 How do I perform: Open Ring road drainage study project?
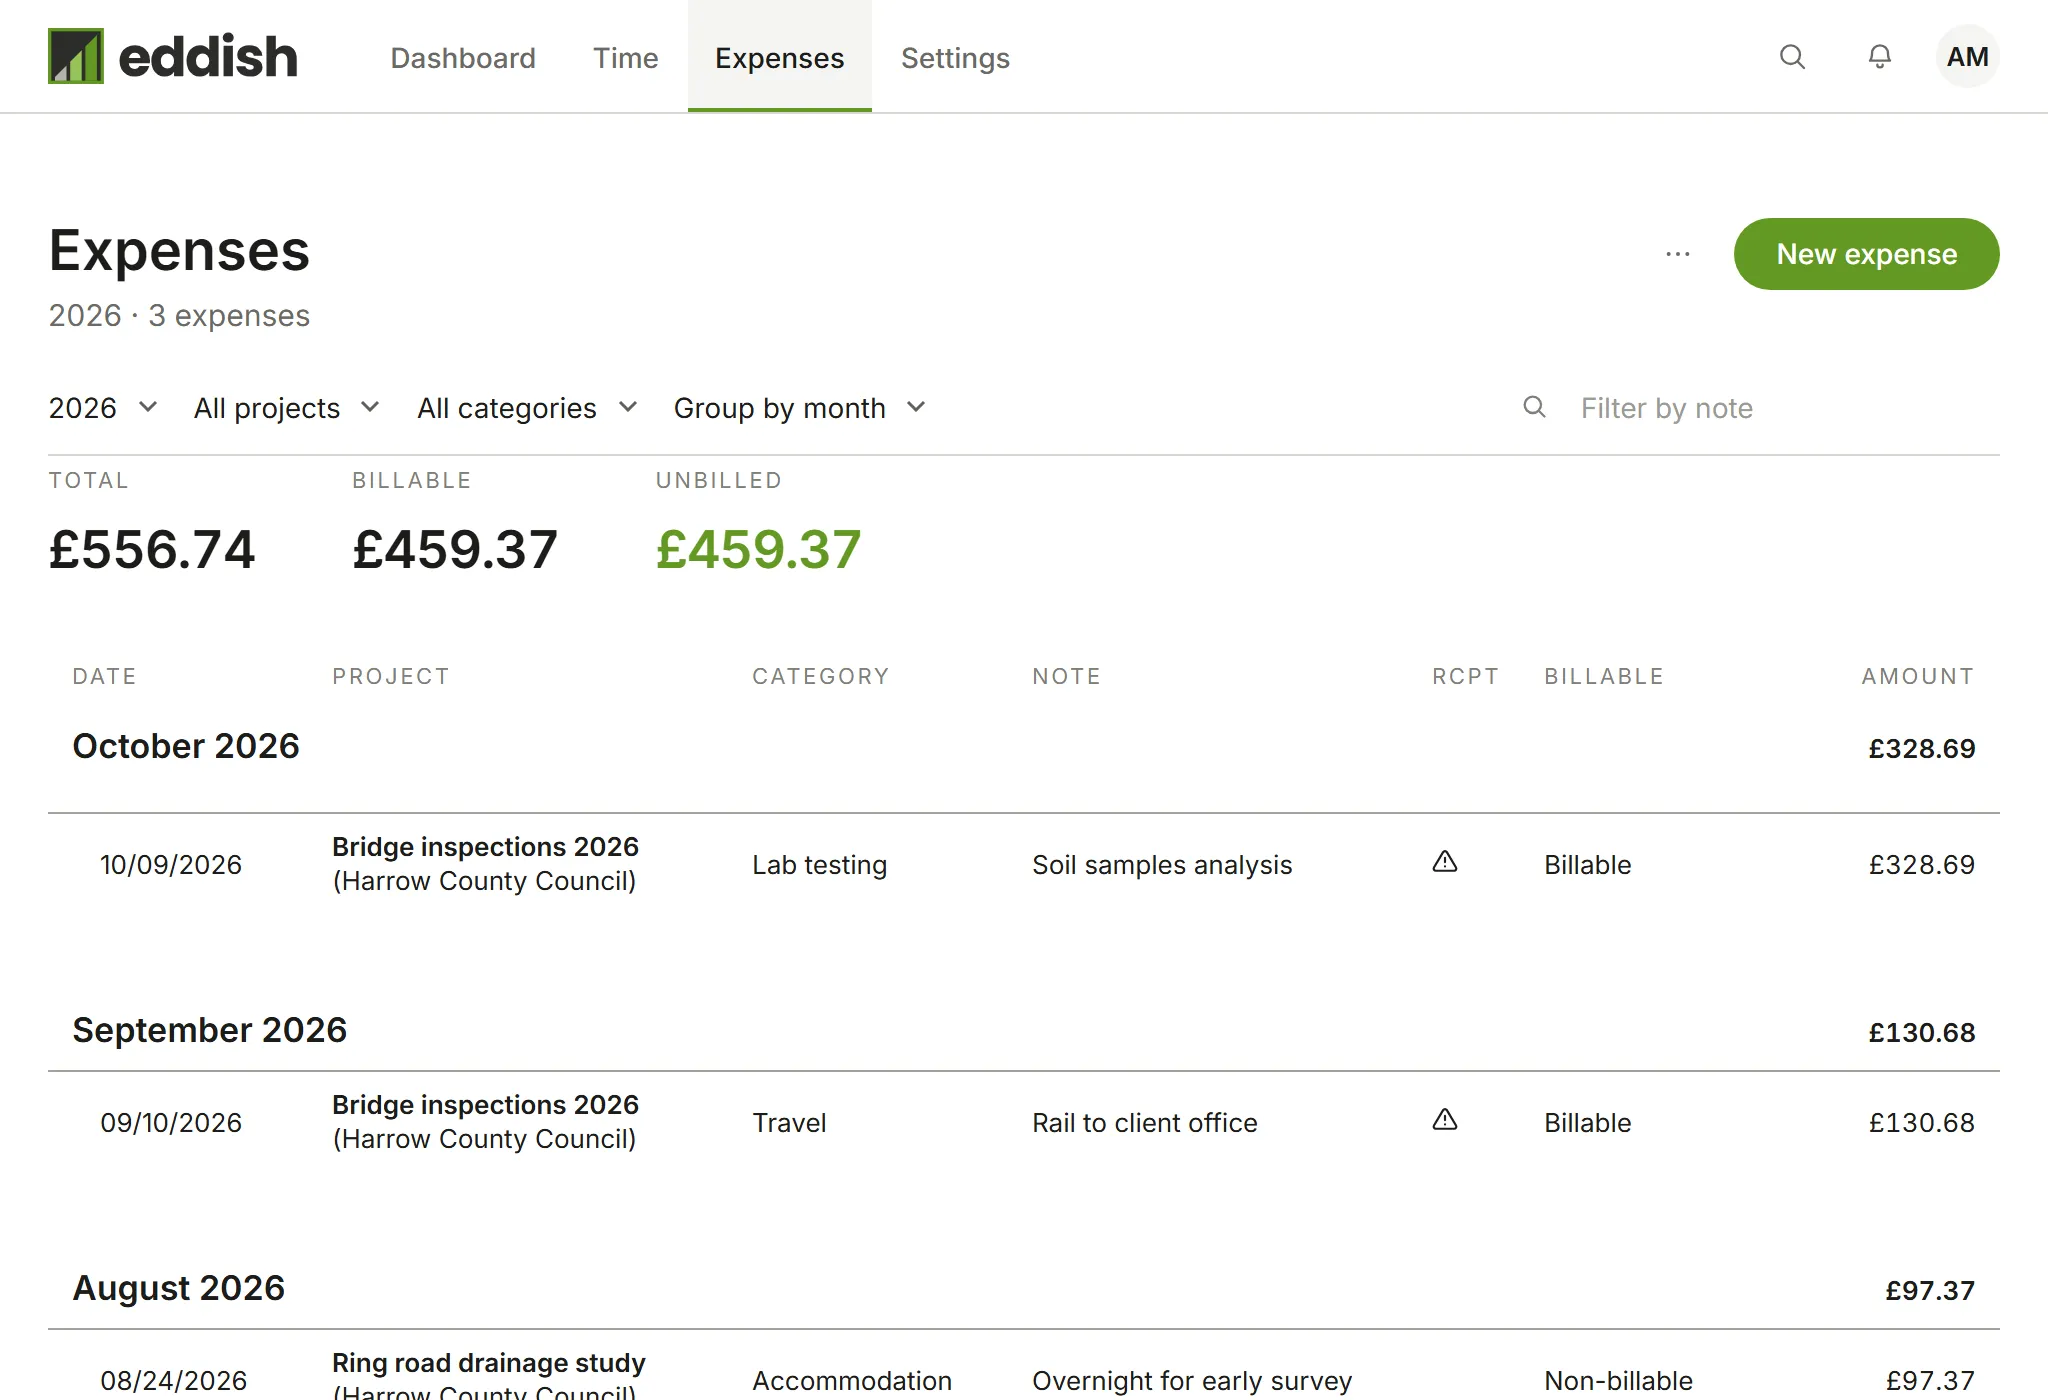pos(489,1363)
